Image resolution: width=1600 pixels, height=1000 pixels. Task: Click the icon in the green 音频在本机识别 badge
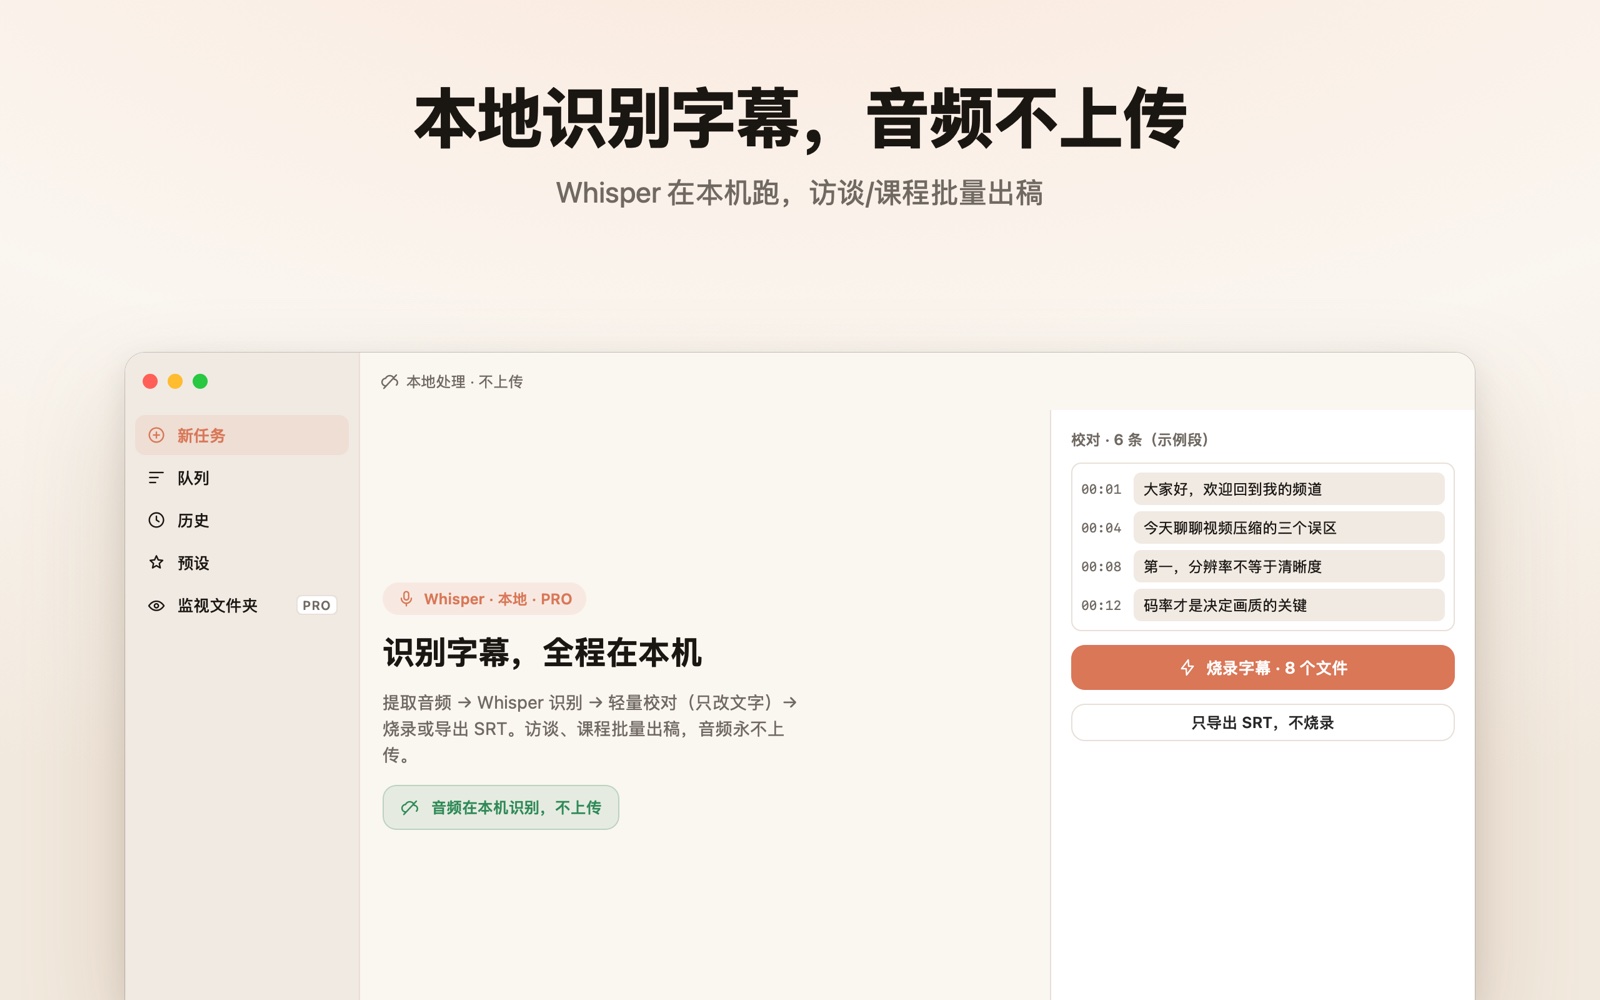410,807
